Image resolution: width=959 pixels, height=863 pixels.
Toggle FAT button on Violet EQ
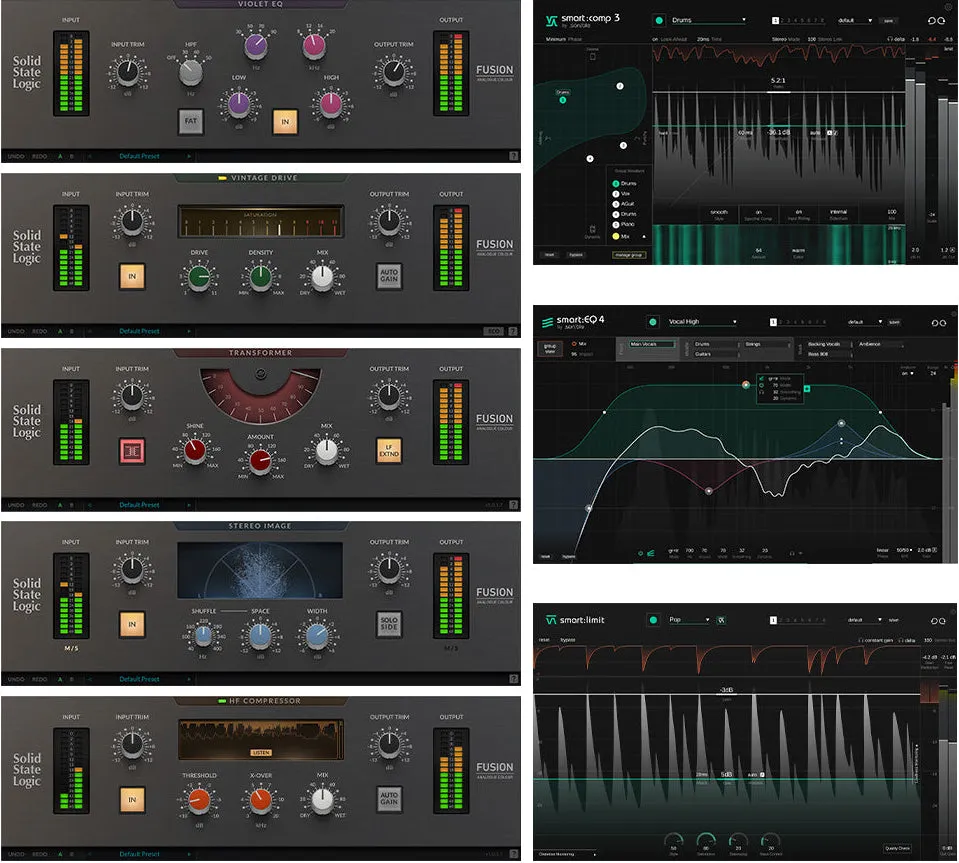click(x=191, y=121)
